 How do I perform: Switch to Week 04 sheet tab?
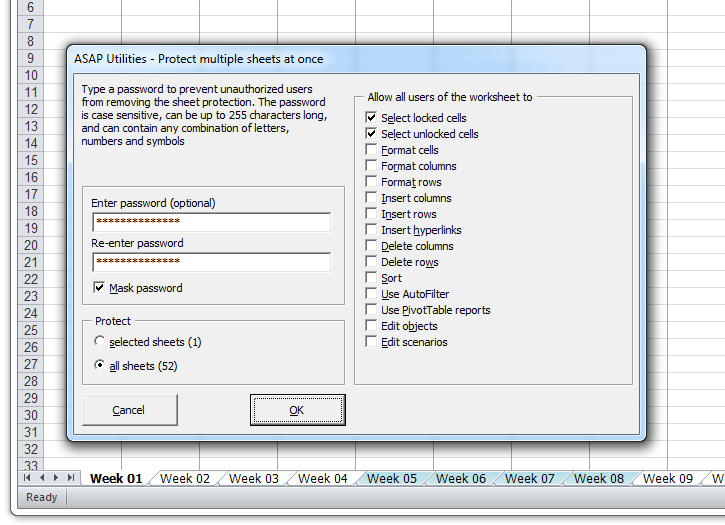click(322, 478)
